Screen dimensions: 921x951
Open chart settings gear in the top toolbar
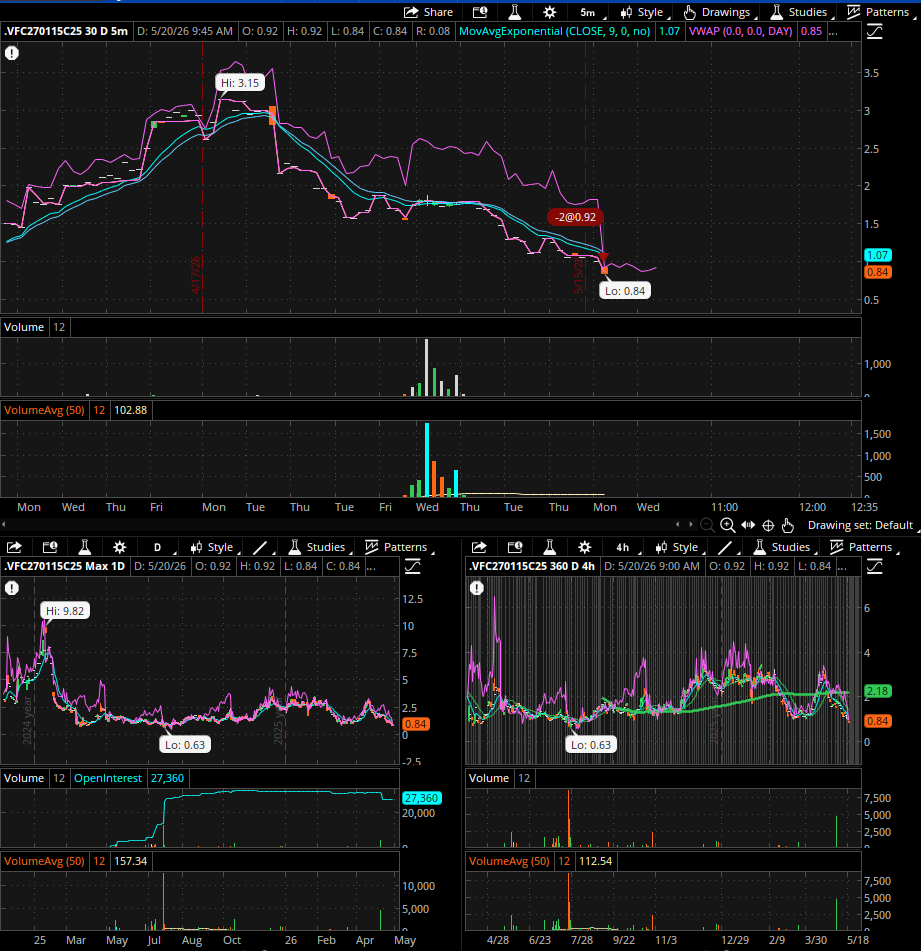click(x=549, y=12)
